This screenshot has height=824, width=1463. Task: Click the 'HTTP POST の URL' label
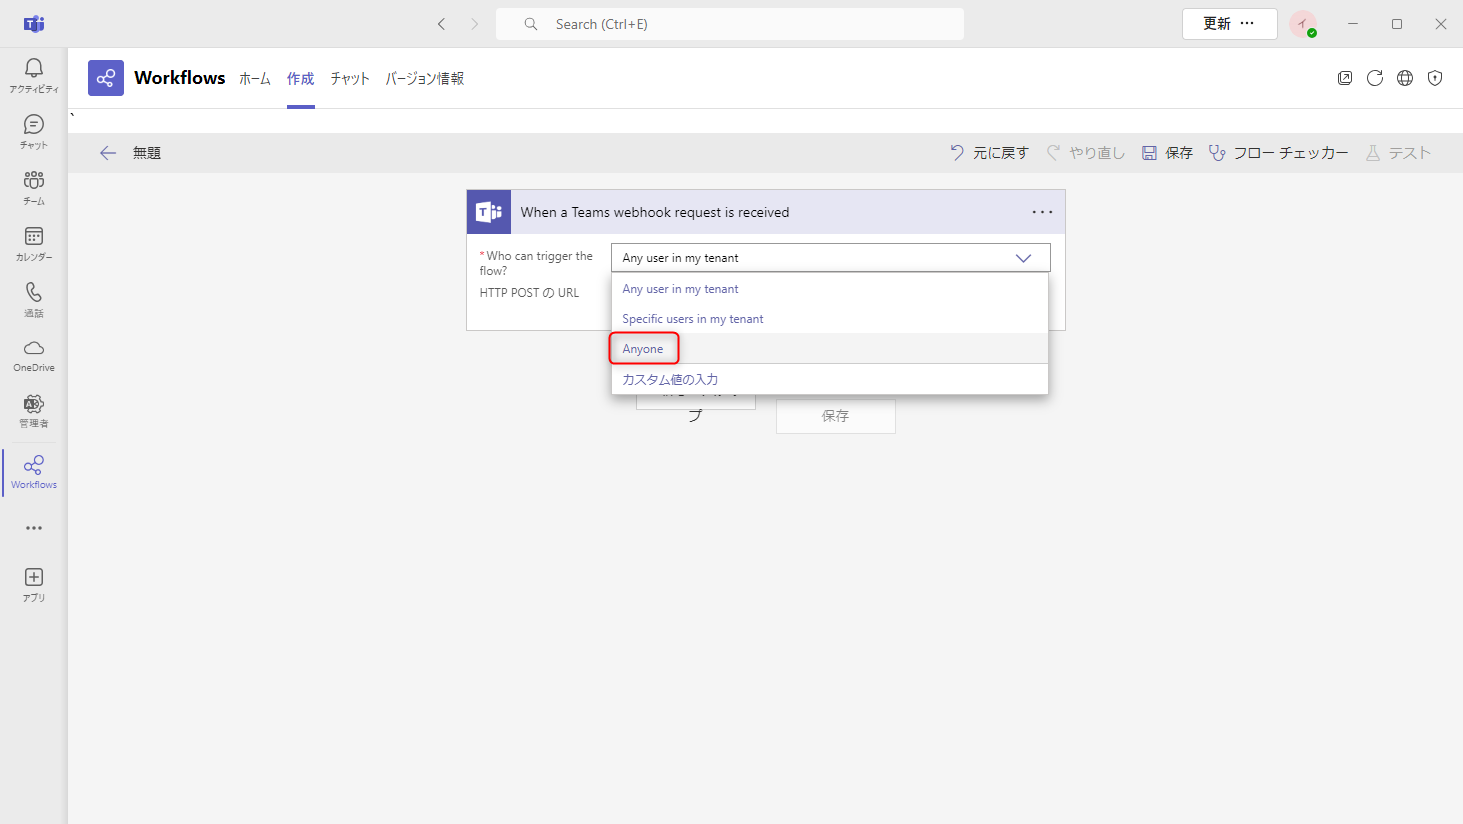click(x=529, y=293)
